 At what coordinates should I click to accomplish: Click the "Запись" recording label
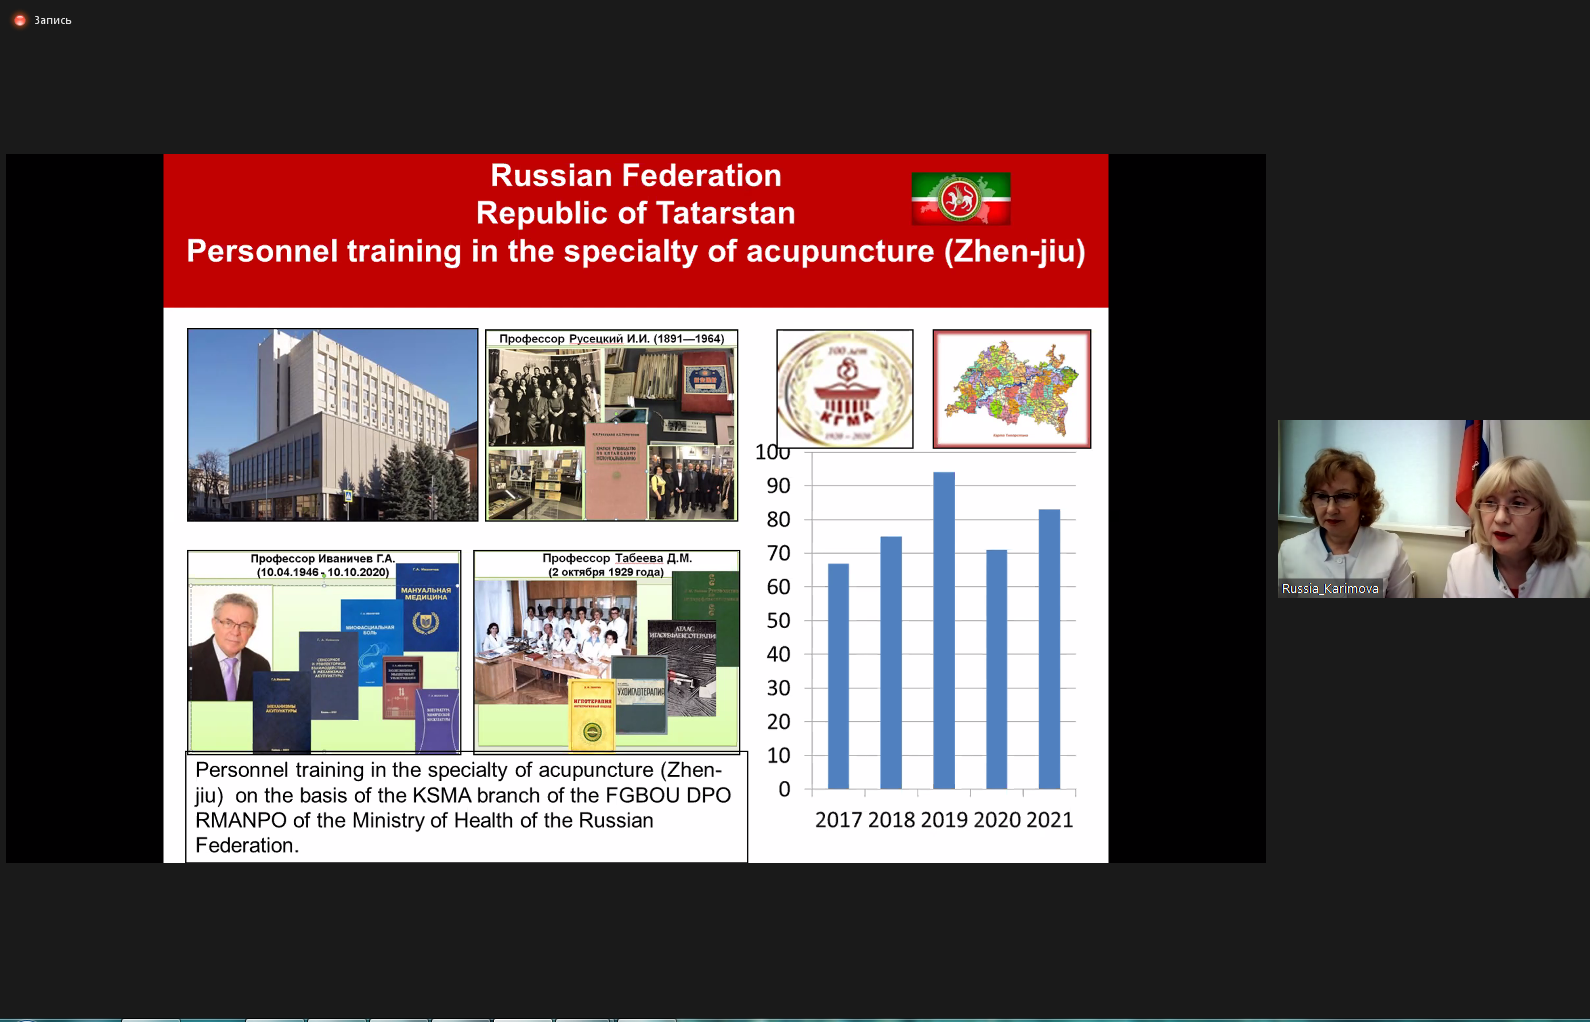click(x=53, y=20)
